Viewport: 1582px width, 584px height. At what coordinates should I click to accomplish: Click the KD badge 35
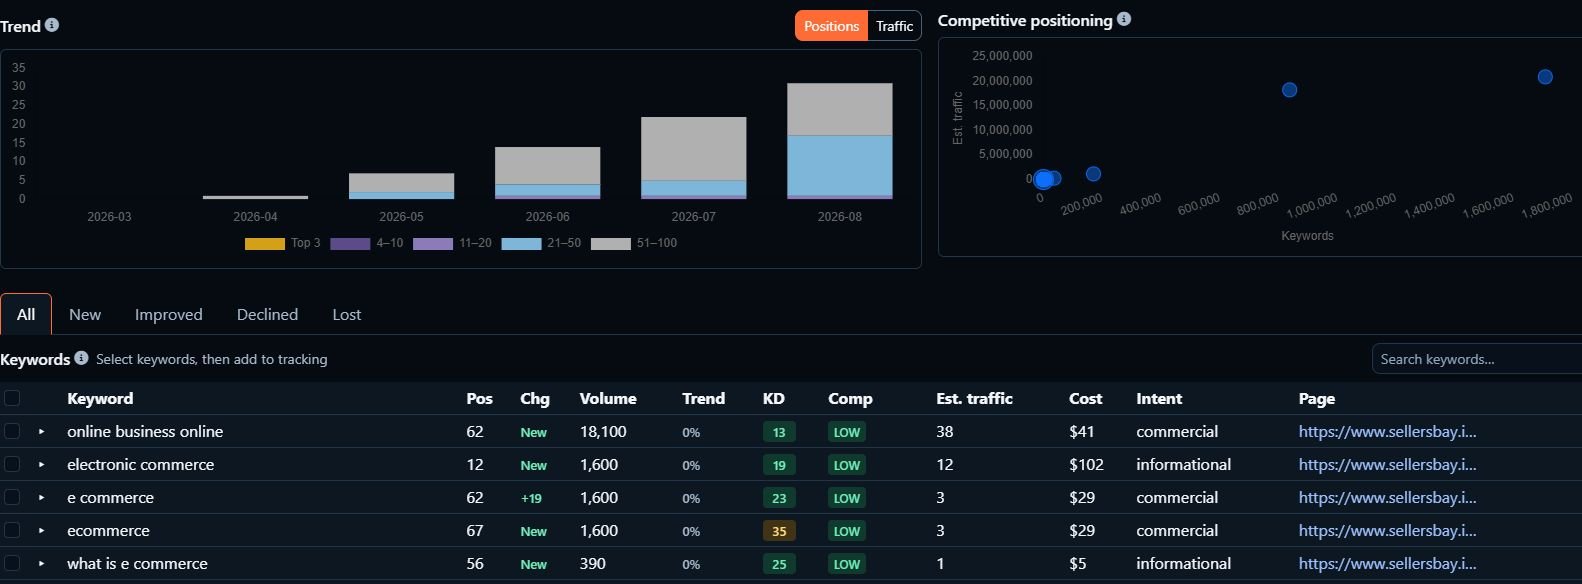click(x=779, y=531)
